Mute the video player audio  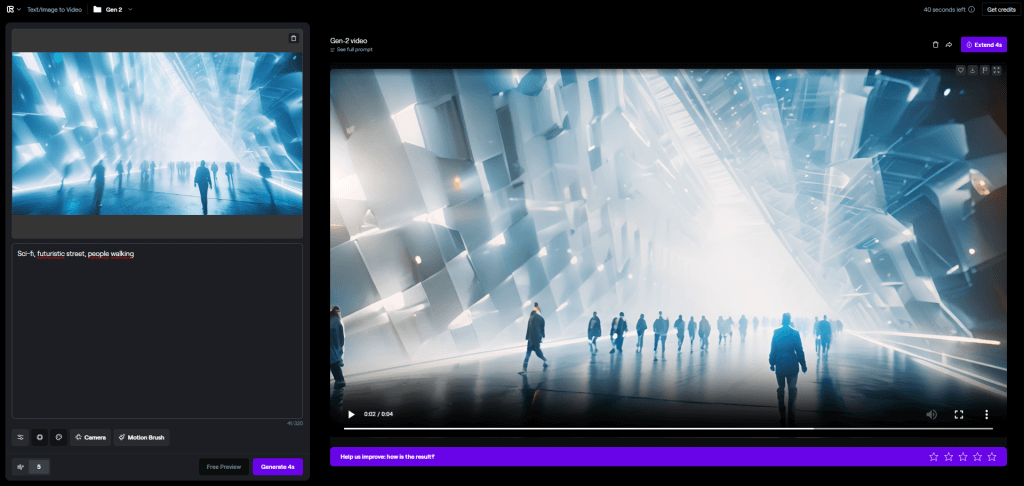click(x=931, y=414)
